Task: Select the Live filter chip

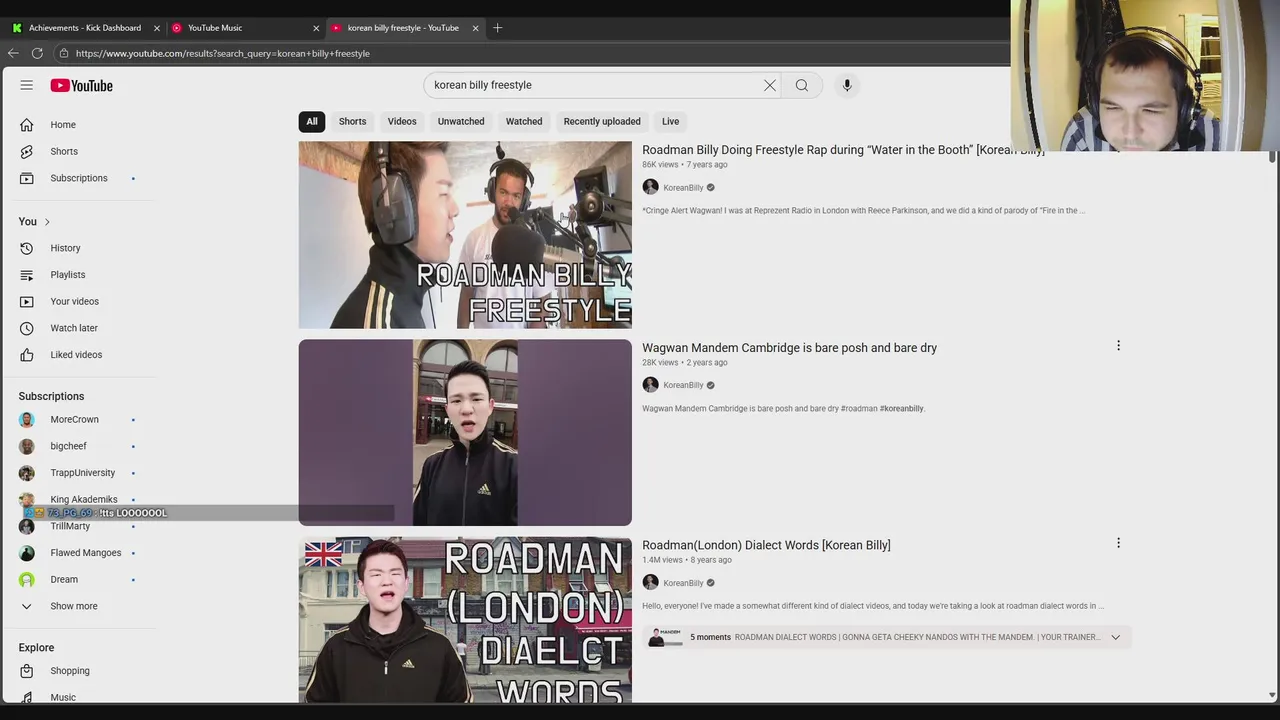Action: pyautogui.click(x=670, y=122)
